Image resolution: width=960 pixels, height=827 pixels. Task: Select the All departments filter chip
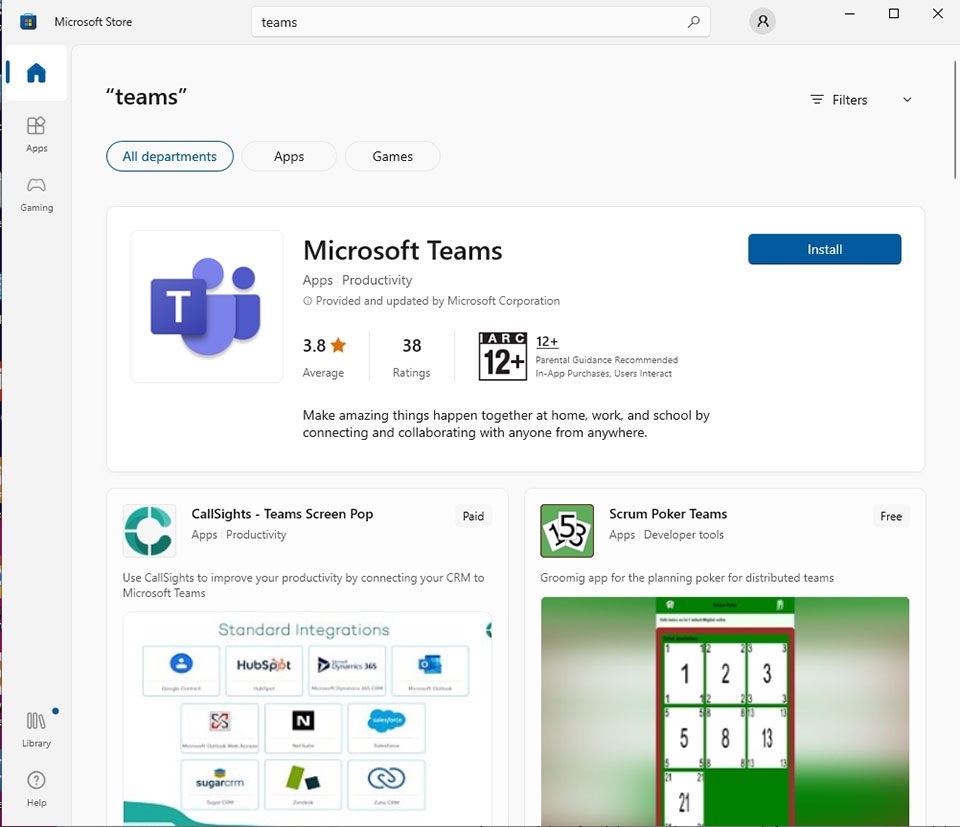pos(169,156)
